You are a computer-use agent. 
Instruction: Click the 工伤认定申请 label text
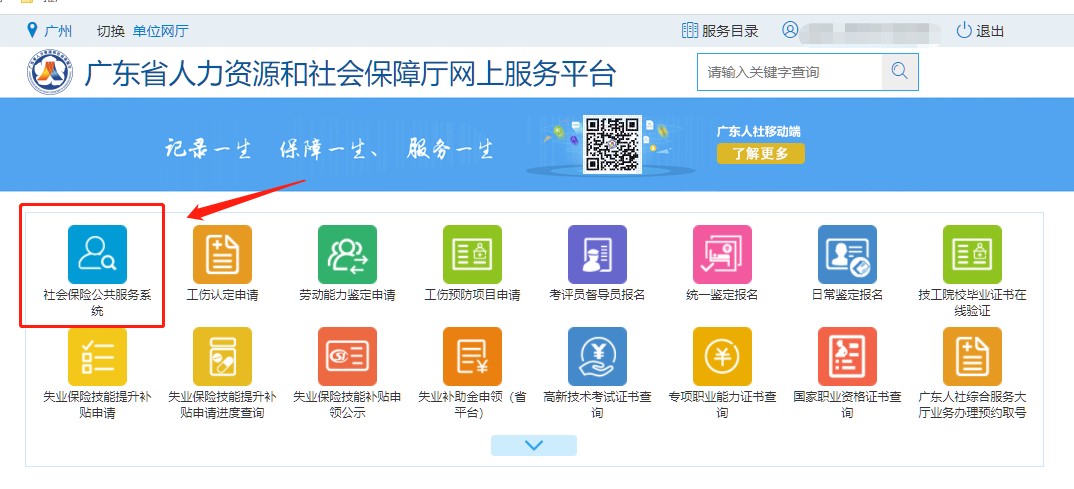(x=222, y=295)
